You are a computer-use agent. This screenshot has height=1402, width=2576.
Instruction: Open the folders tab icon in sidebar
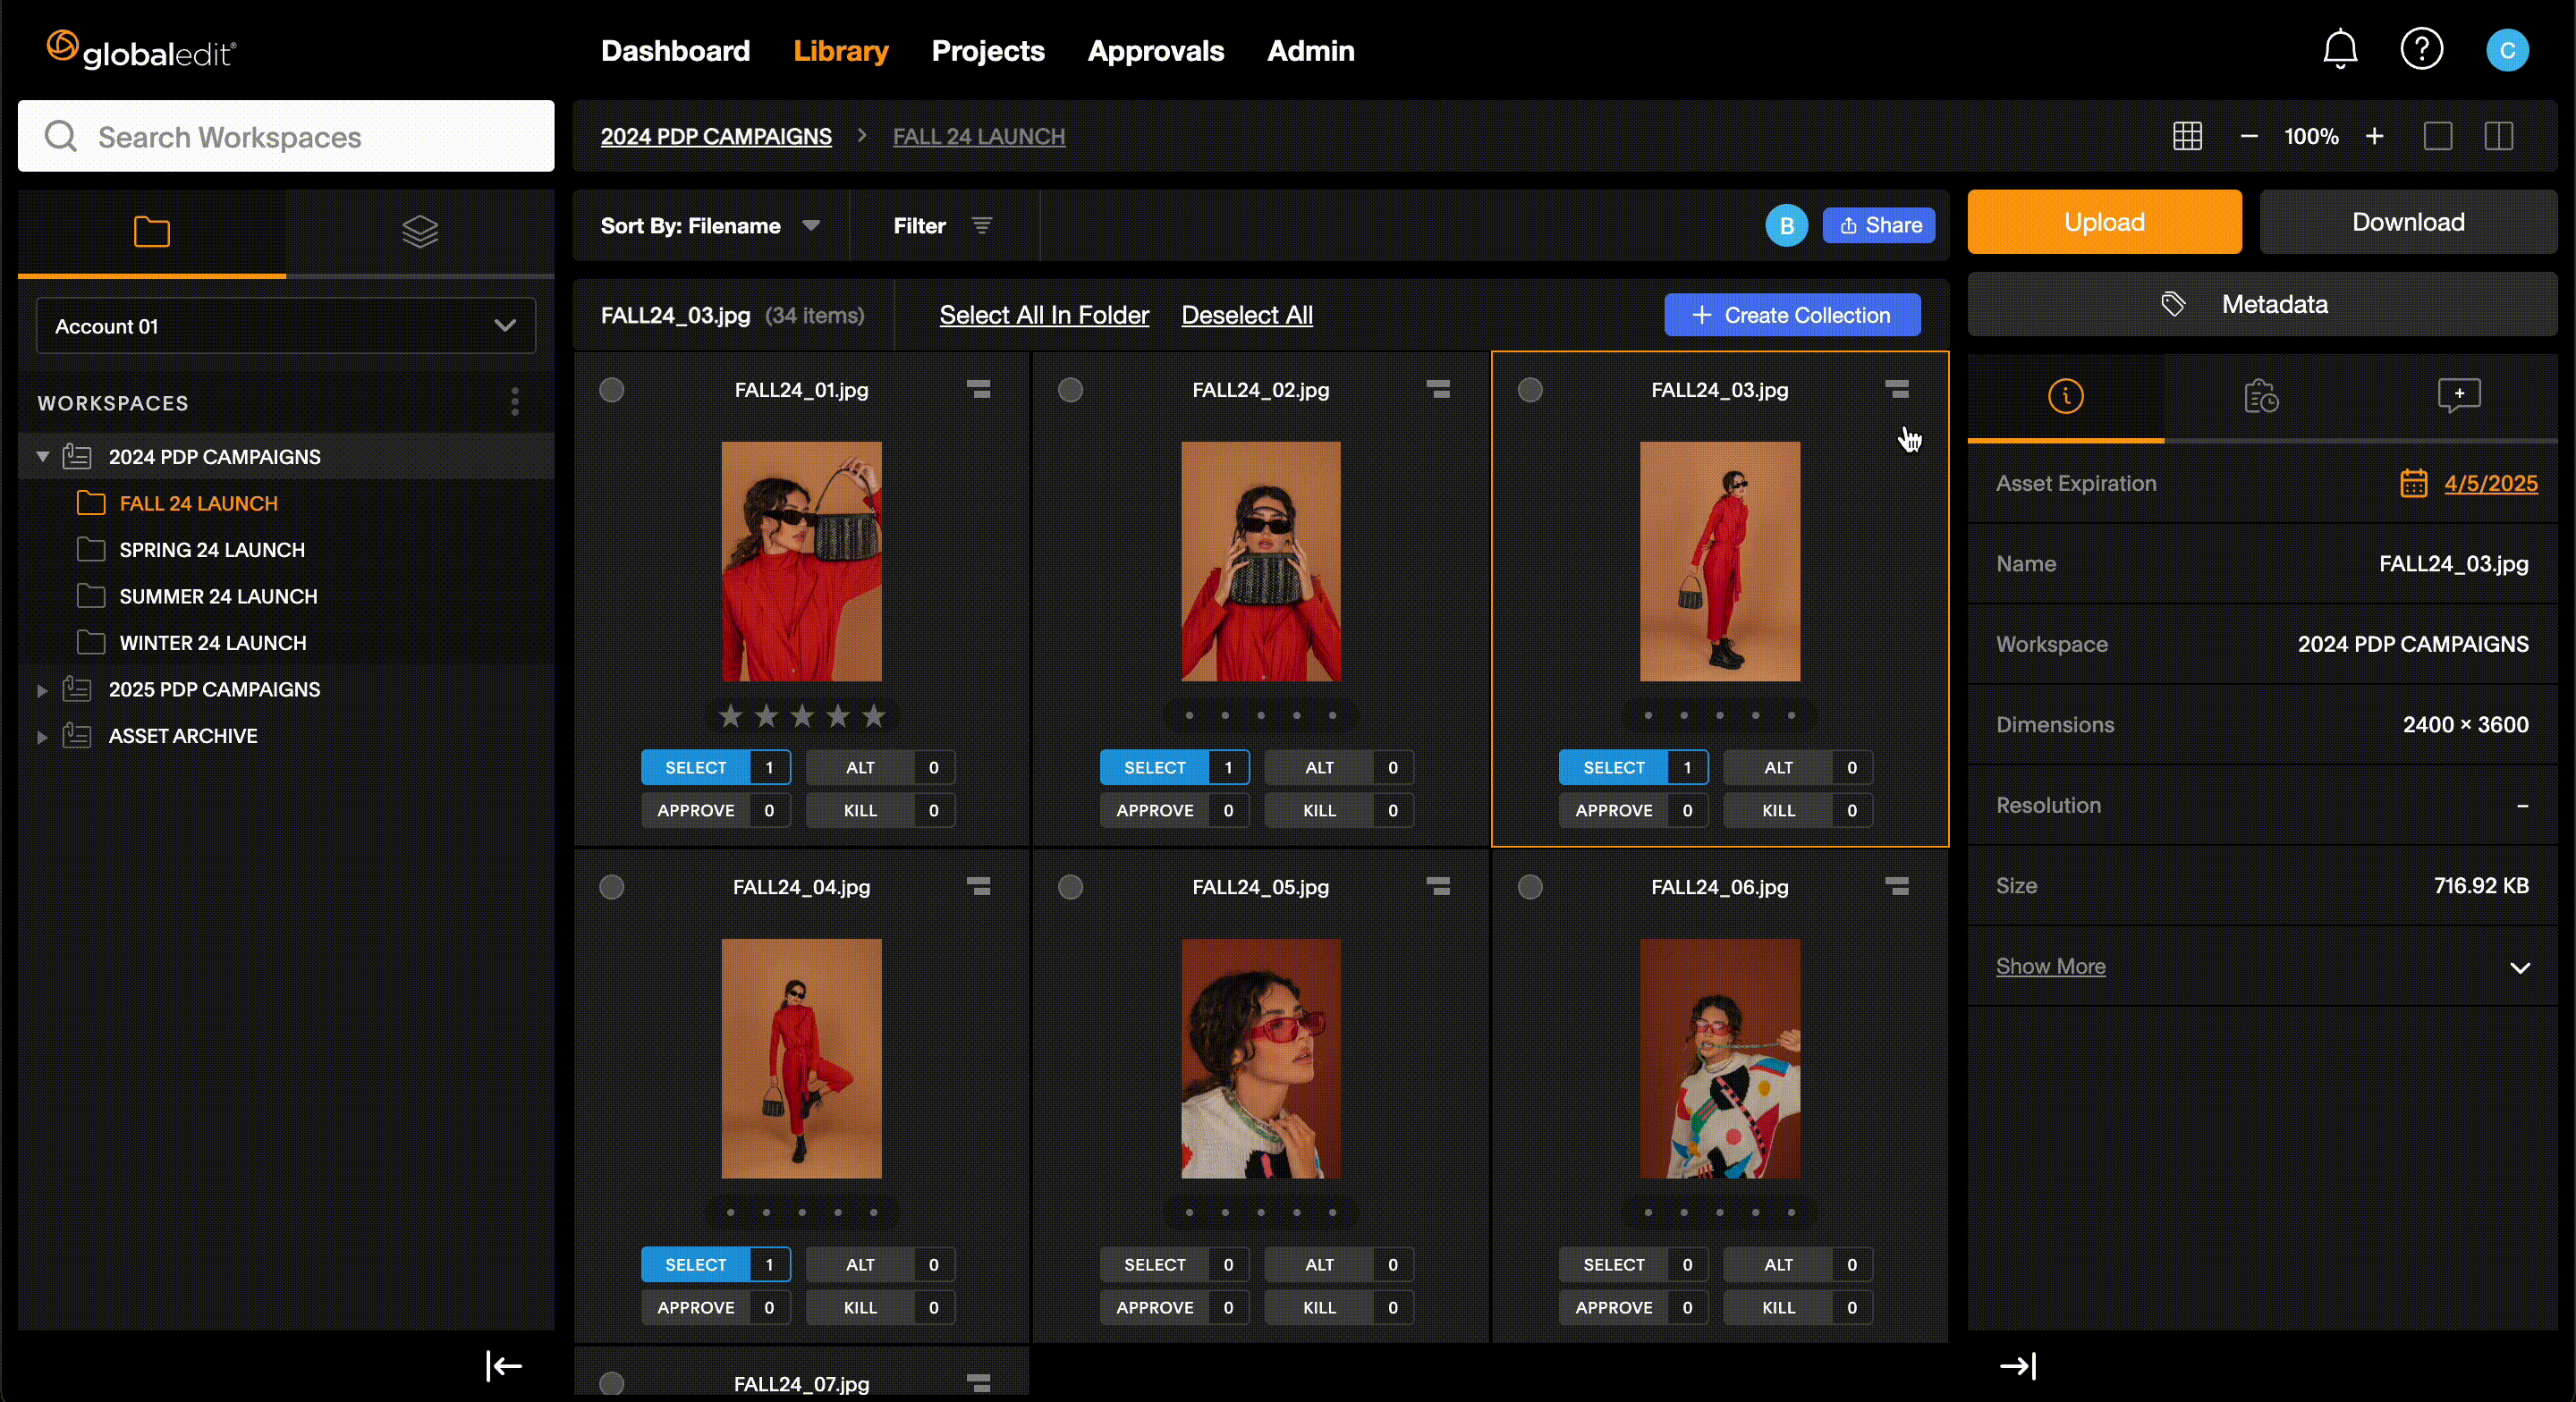click(152, 232)
